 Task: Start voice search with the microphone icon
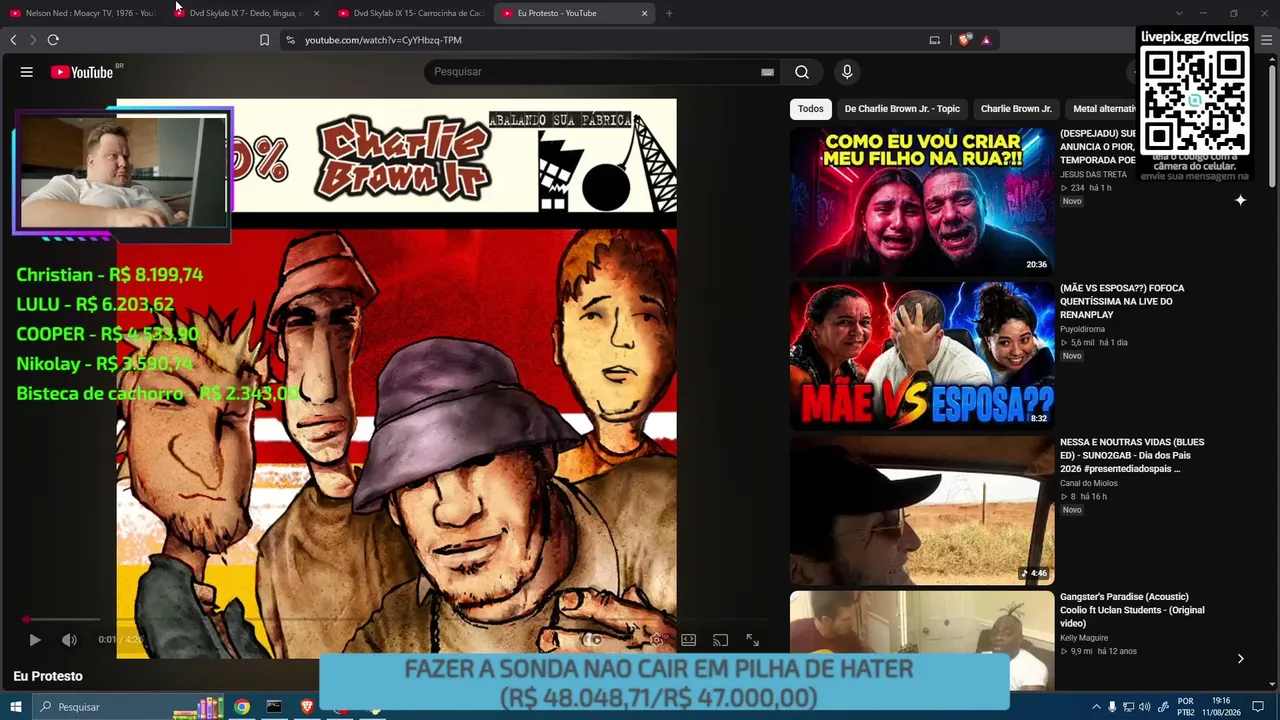(847, 72)
